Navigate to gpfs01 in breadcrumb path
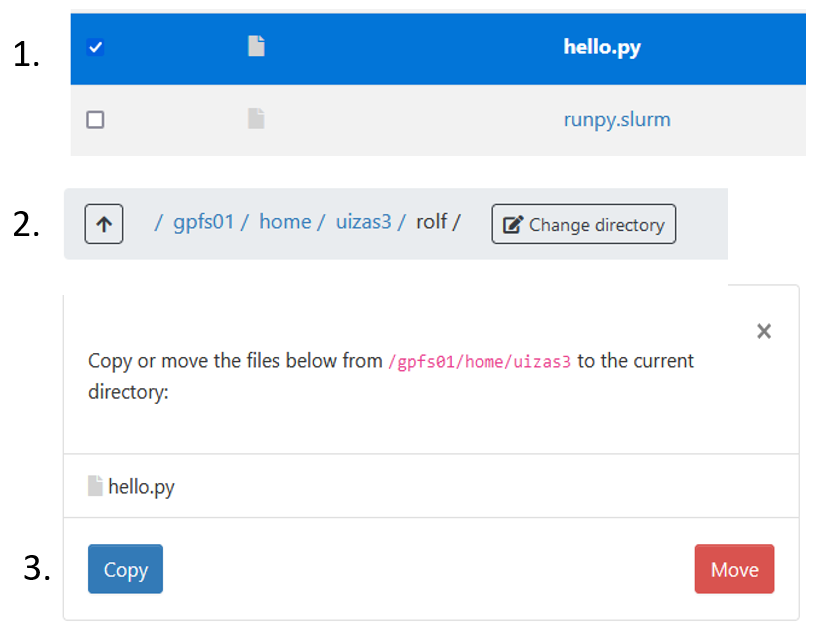This screenshot has height=628, width=813. tap(203, 222)
